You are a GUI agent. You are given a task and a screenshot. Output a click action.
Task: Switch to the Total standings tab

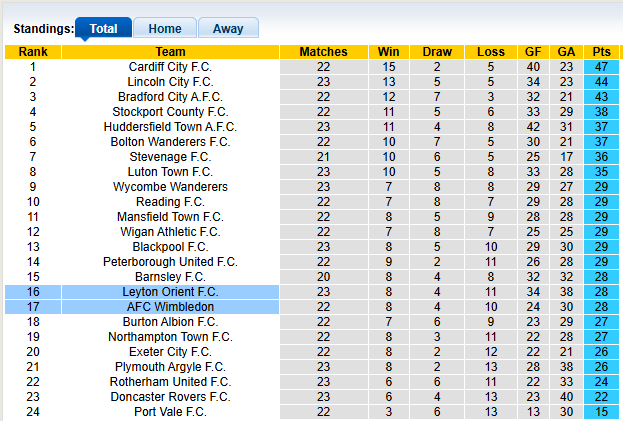(x=103, y=29)
